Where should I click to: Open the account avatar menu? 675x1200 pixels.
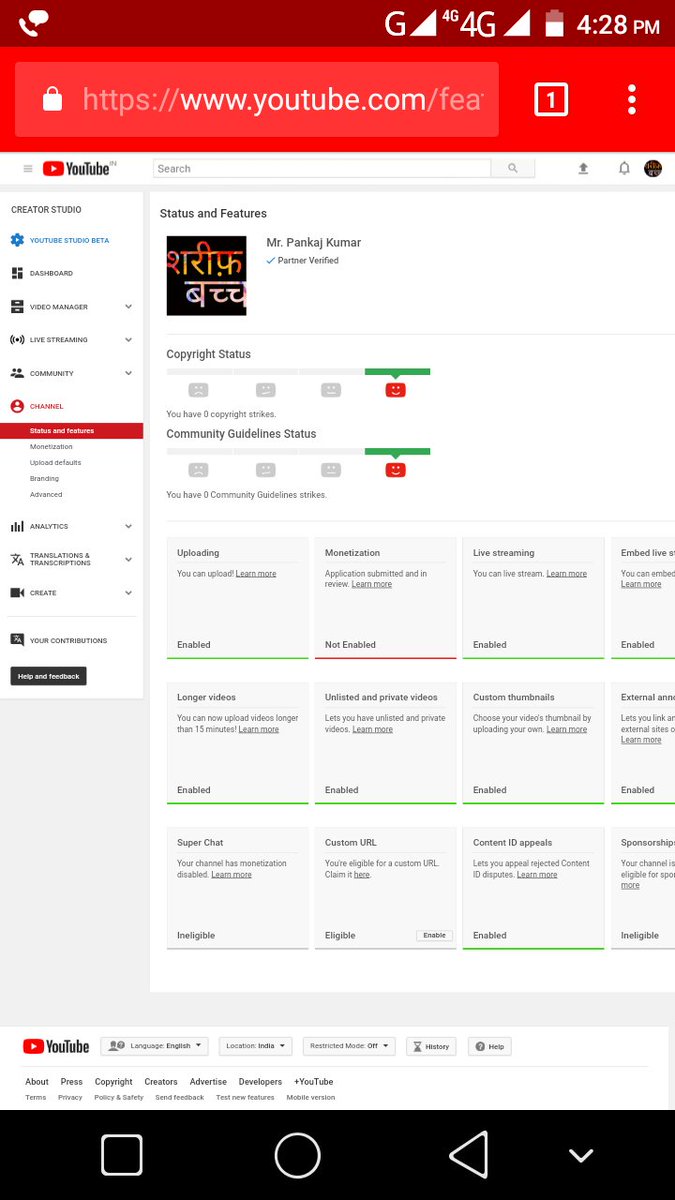653,169
